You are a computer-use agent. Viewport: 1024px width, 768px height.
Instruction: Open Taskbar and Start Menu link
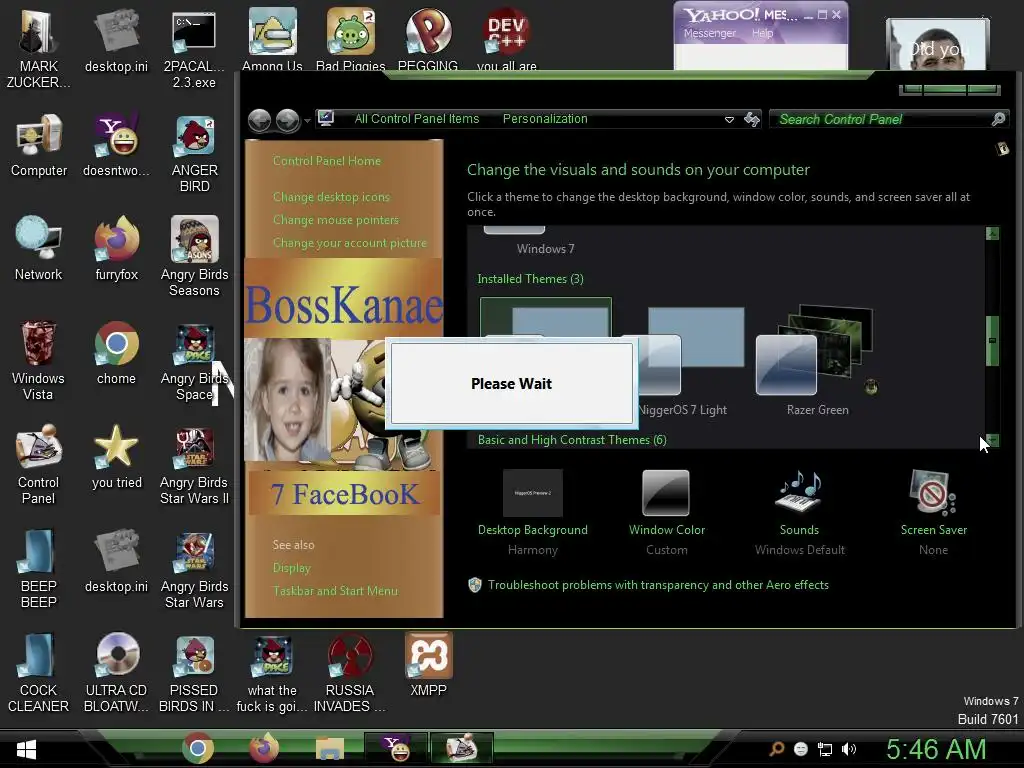335,590
